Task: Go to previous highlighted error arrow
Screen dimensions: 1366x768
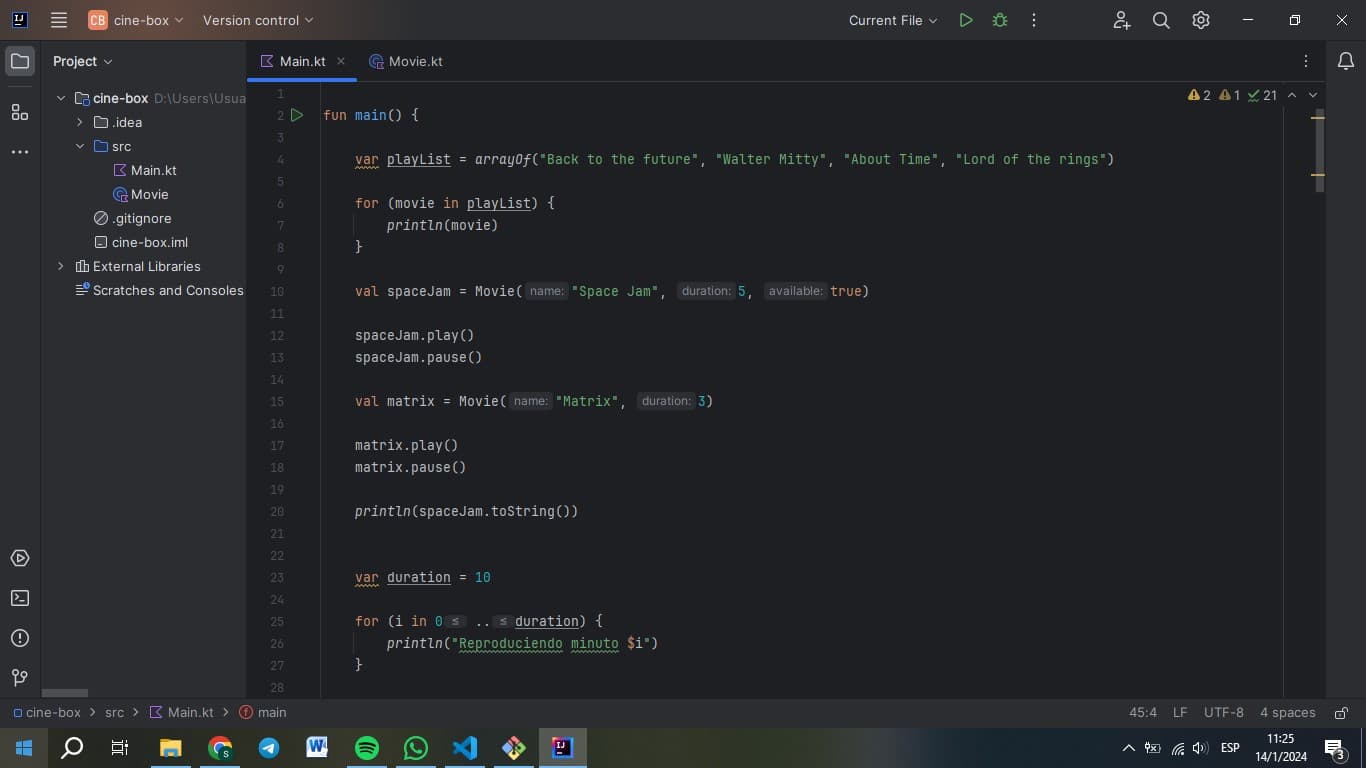Action: pyautogui.click(x=1292, y=95)
